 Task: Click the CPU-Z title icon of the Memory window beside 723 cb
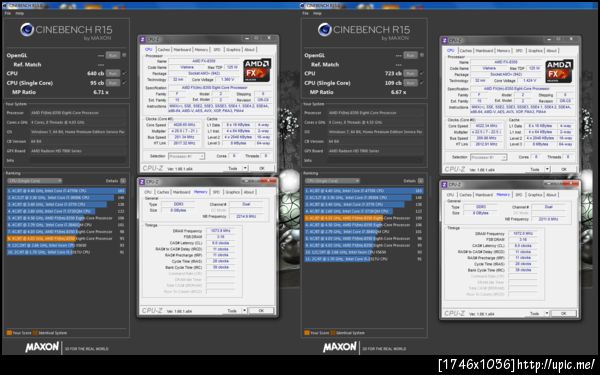(444, 184)
